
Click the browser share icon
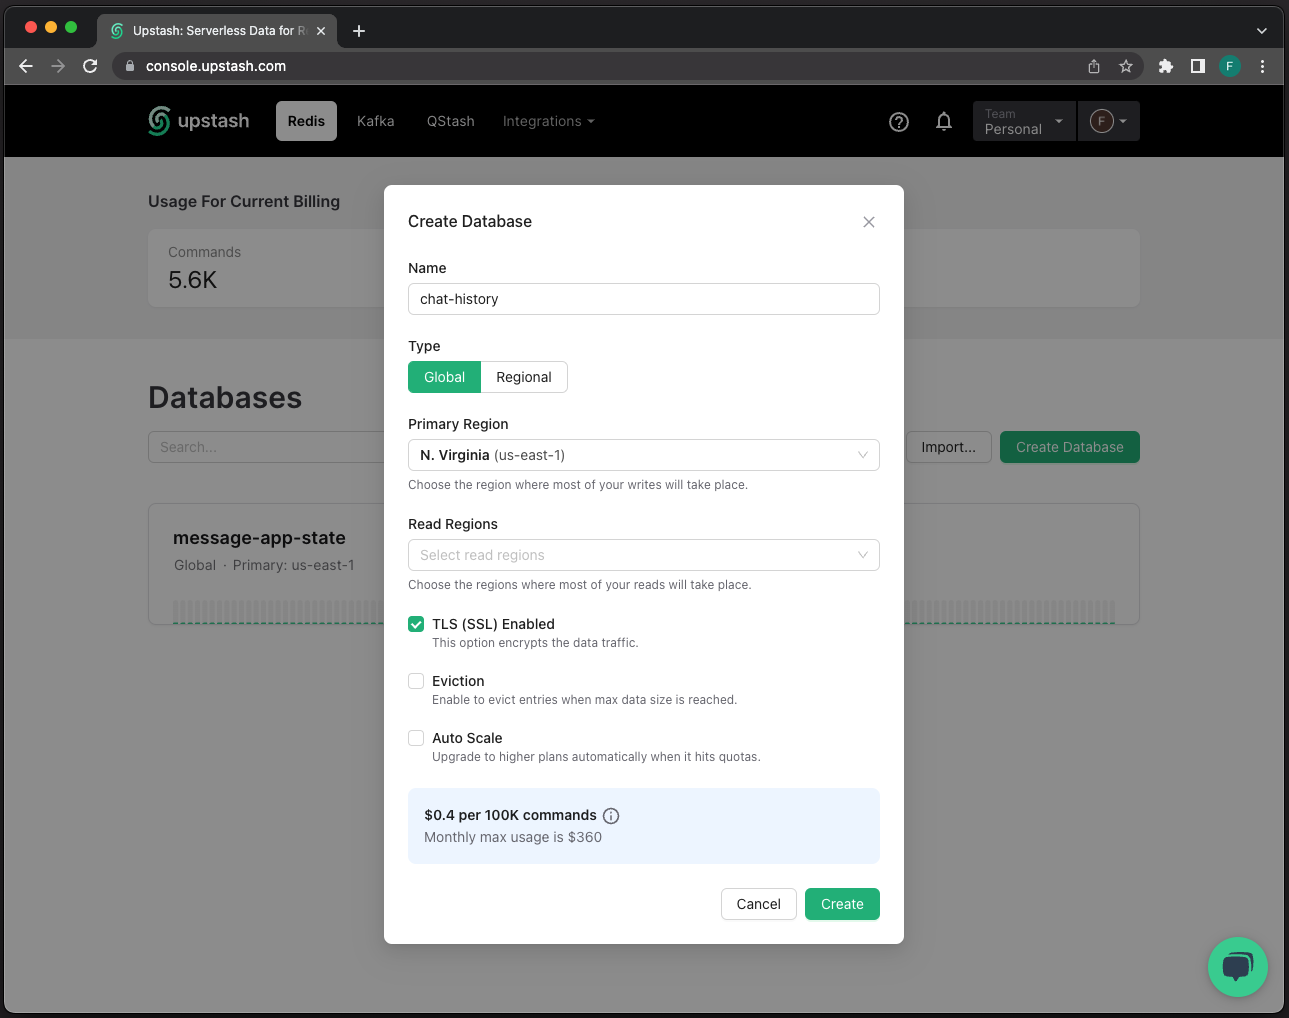coord(1093,66)
